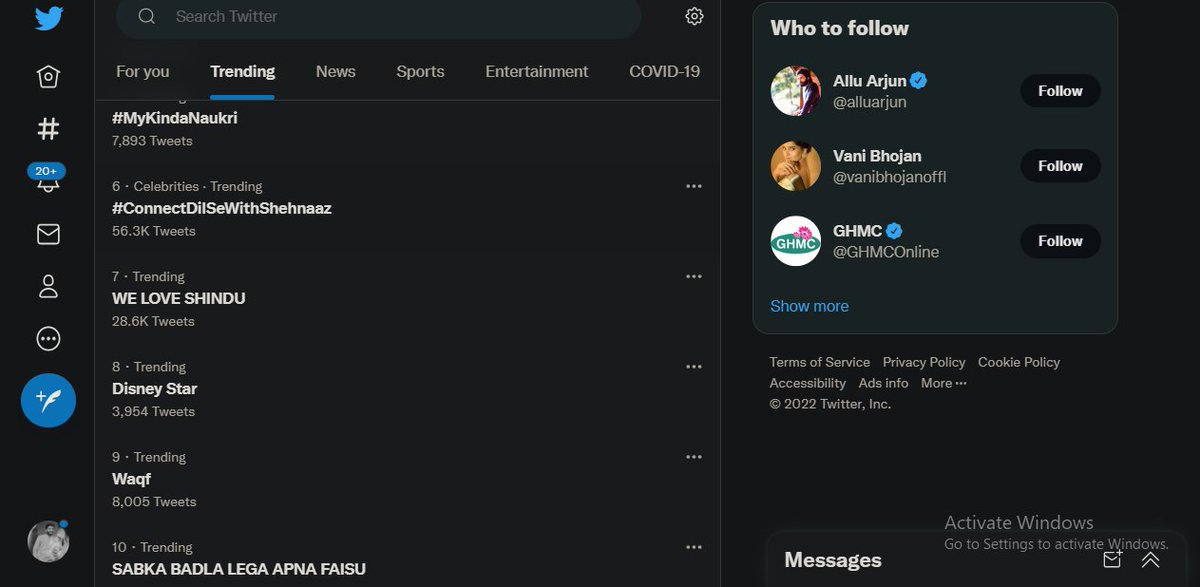Click Show more in Who to follow
The width and height of the screenshot is (1200, 587).
809,306
